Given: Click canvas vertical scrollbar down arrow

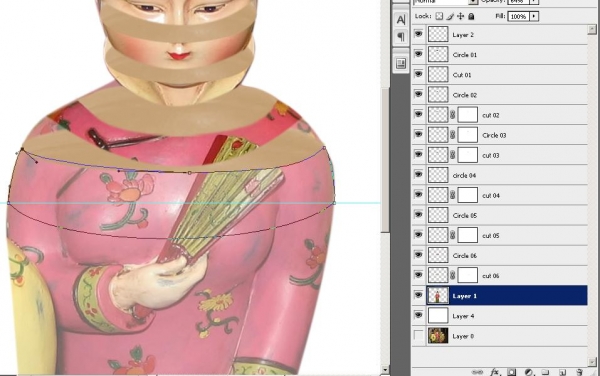Looking at the screenshot, I should pyautogui.click(x=385, y=370).
